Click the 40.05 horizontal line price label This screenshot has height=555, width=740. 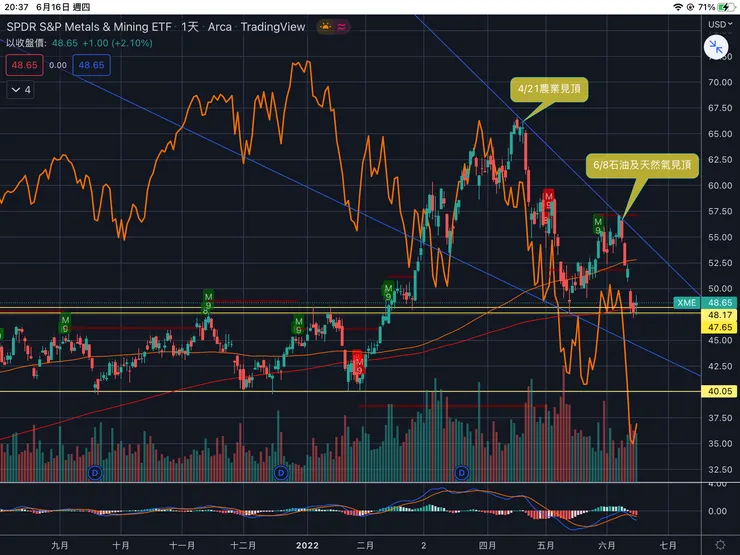point(720,391)
